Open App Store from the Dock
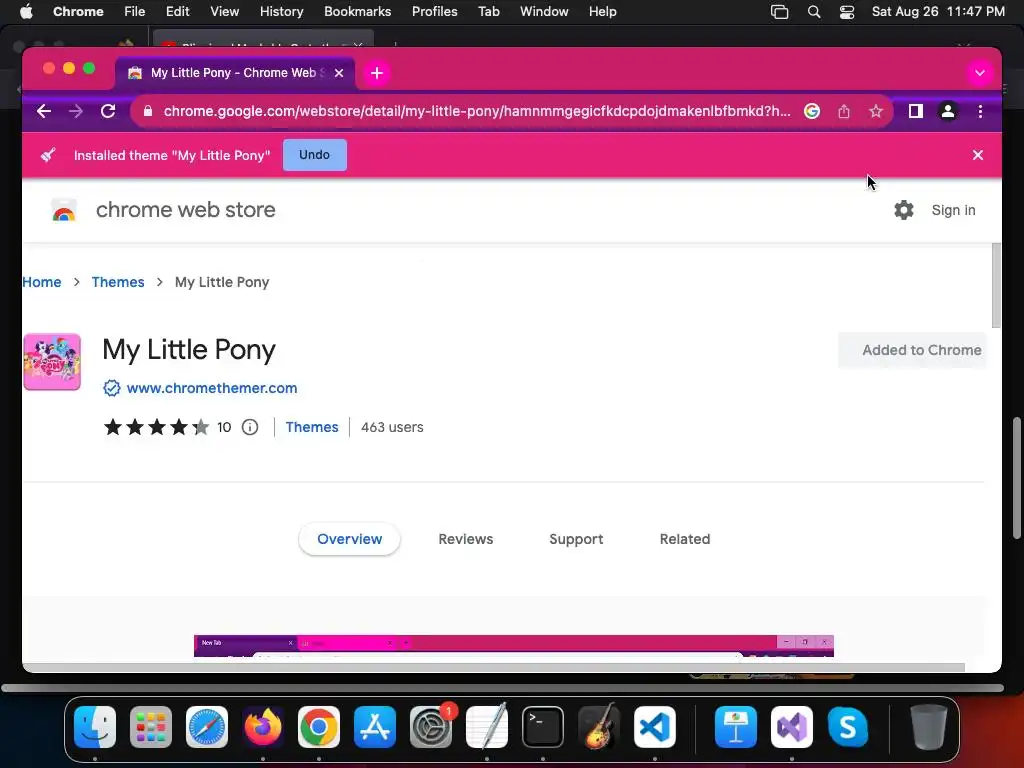This screenshot has height=768, width=1024. tap(375, 727)
